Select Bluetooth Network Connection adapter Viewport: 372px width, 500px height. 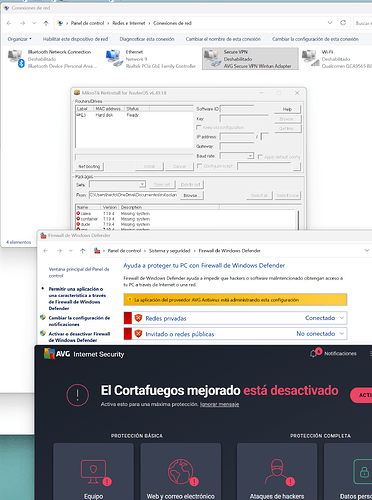(53, 59)
